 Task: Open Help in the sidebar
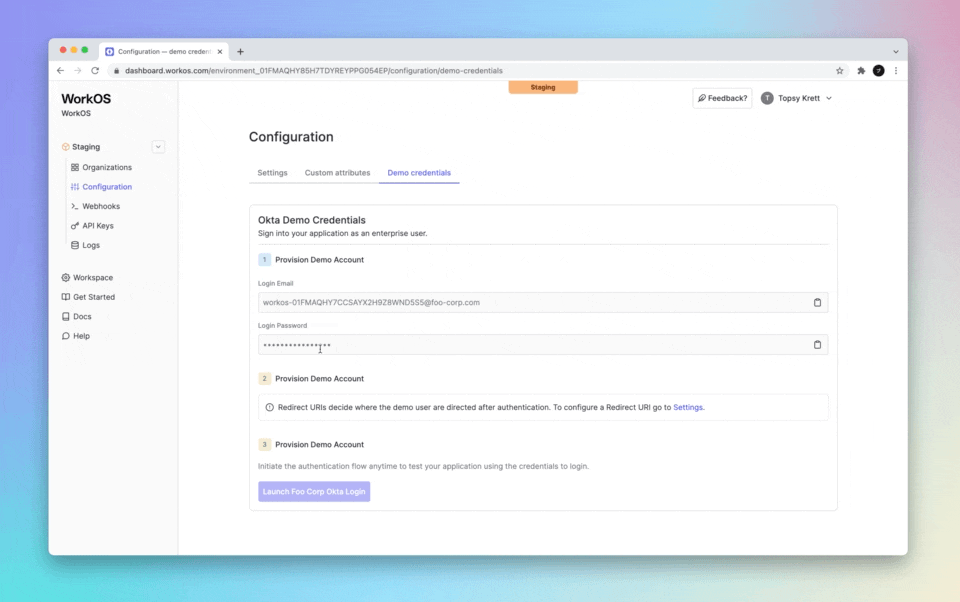tap(75, 336)
